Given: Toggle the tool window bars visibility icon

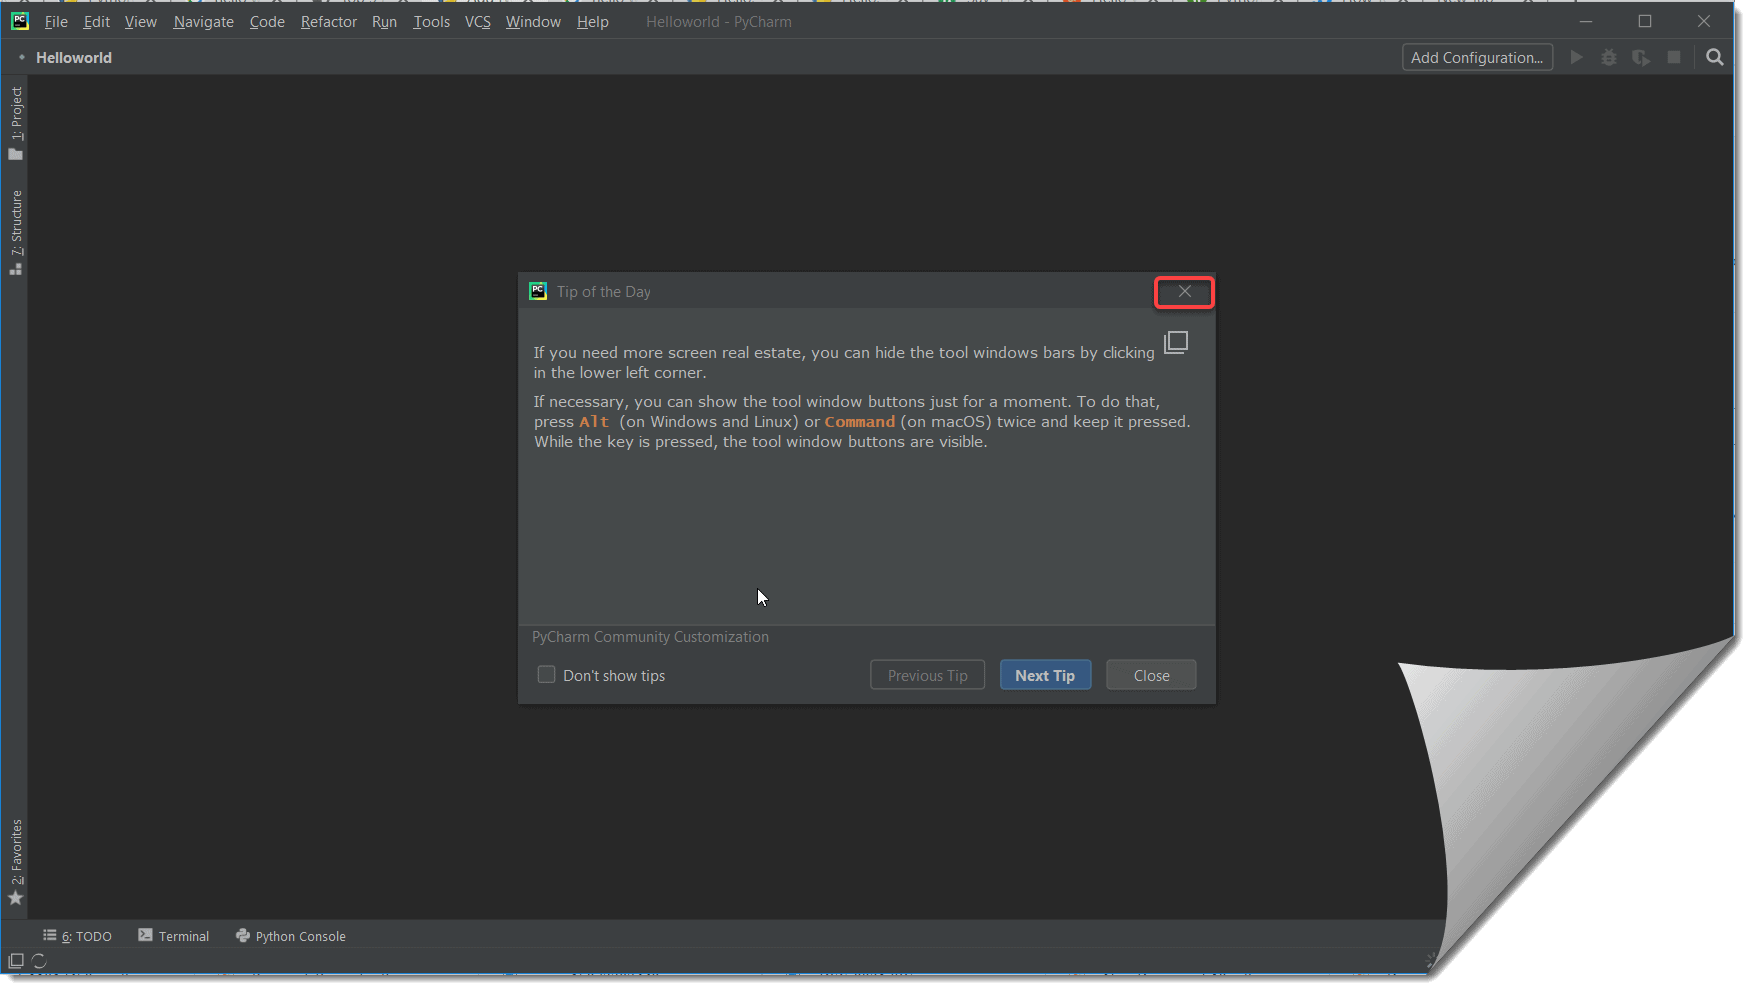Looking at the screenshot, I should pyautogui.click(x=14, y=960).
